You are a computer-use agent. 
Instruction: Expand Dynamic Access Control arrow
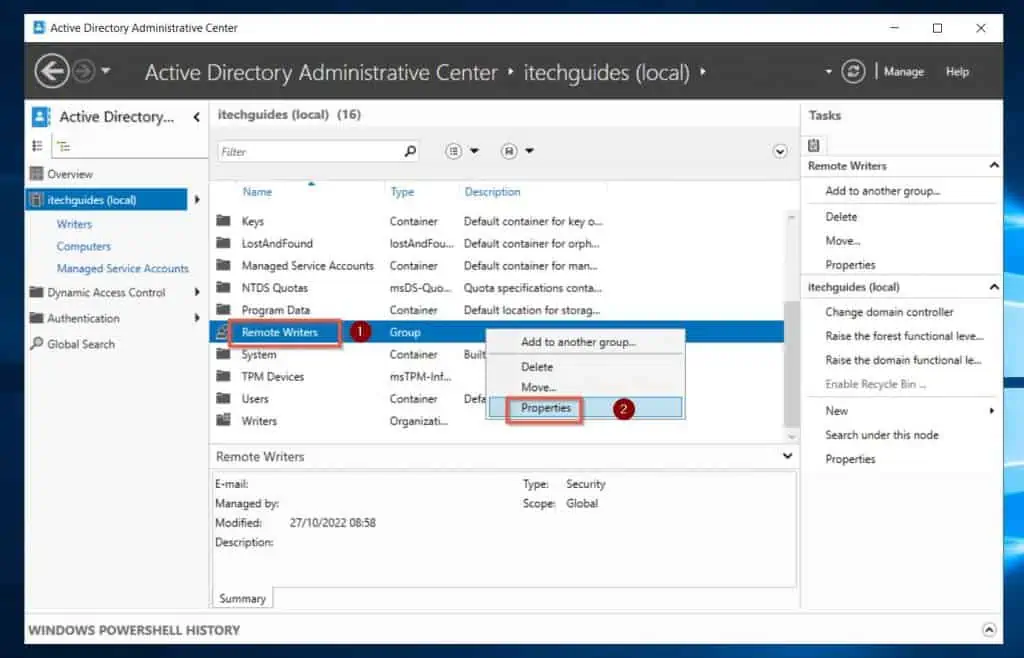pyautogui.click(x=197, y=292)
